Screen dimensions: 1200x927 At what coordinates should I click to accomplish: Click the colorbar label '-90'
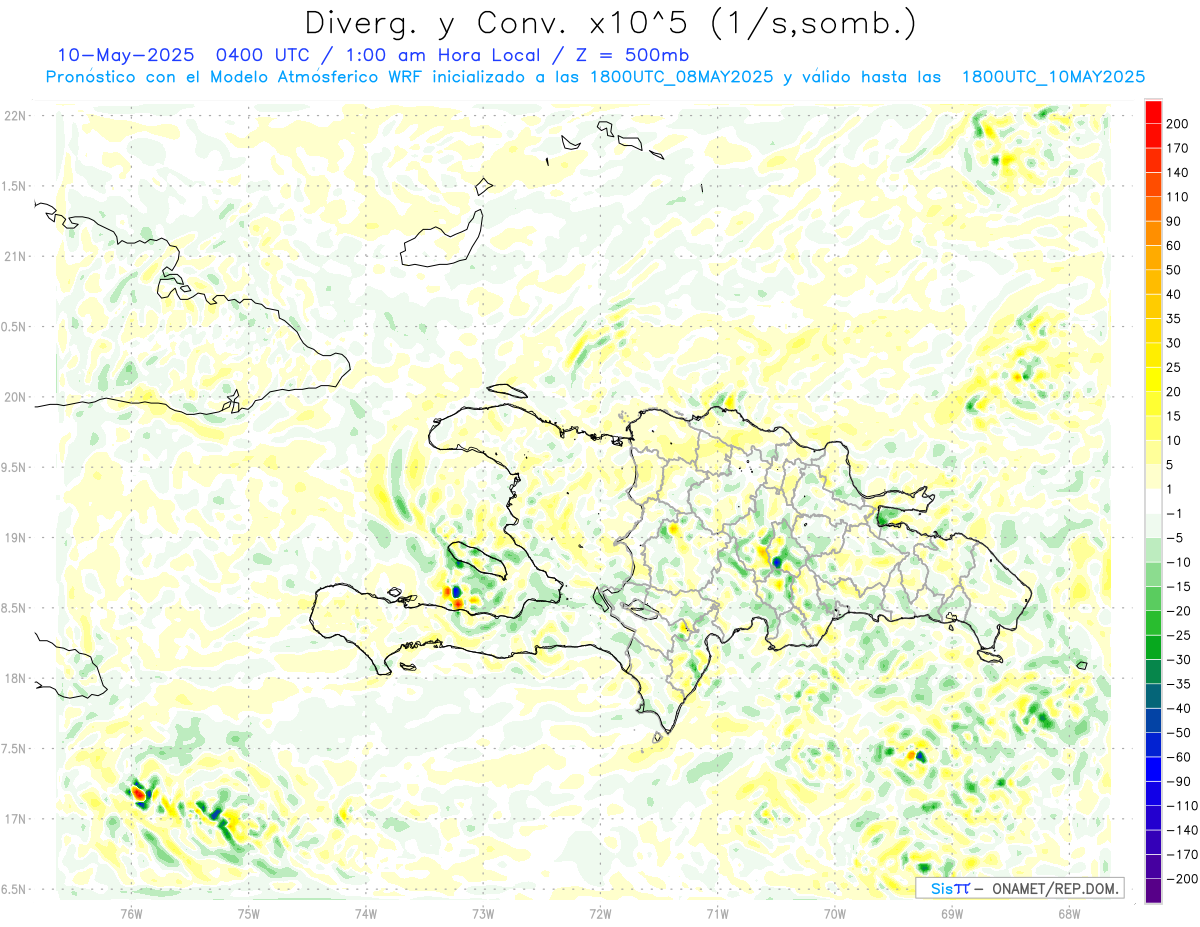point(1178,782)
